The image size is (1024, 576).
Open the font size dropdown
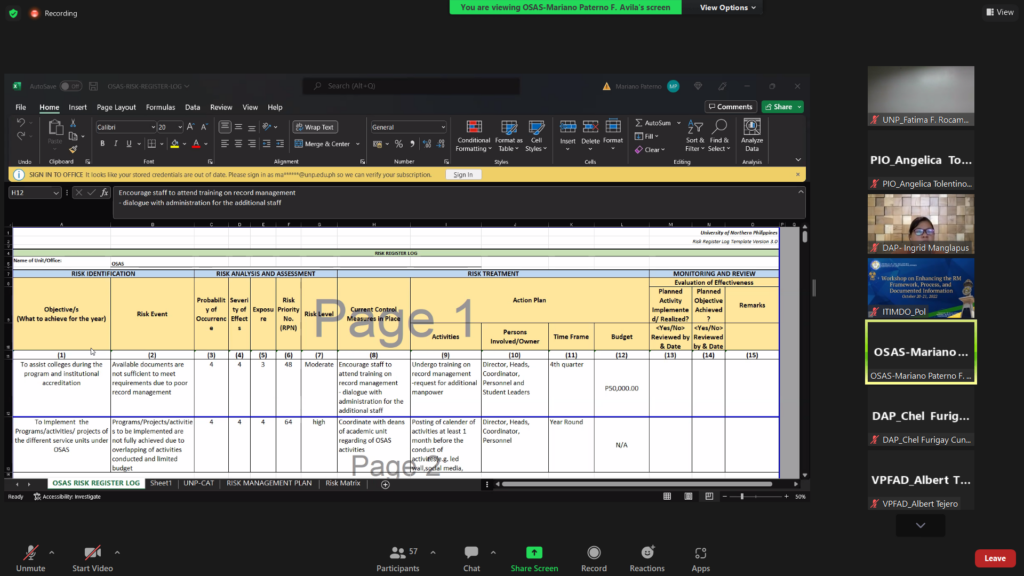pyautogui.click(x=180, y=127)
